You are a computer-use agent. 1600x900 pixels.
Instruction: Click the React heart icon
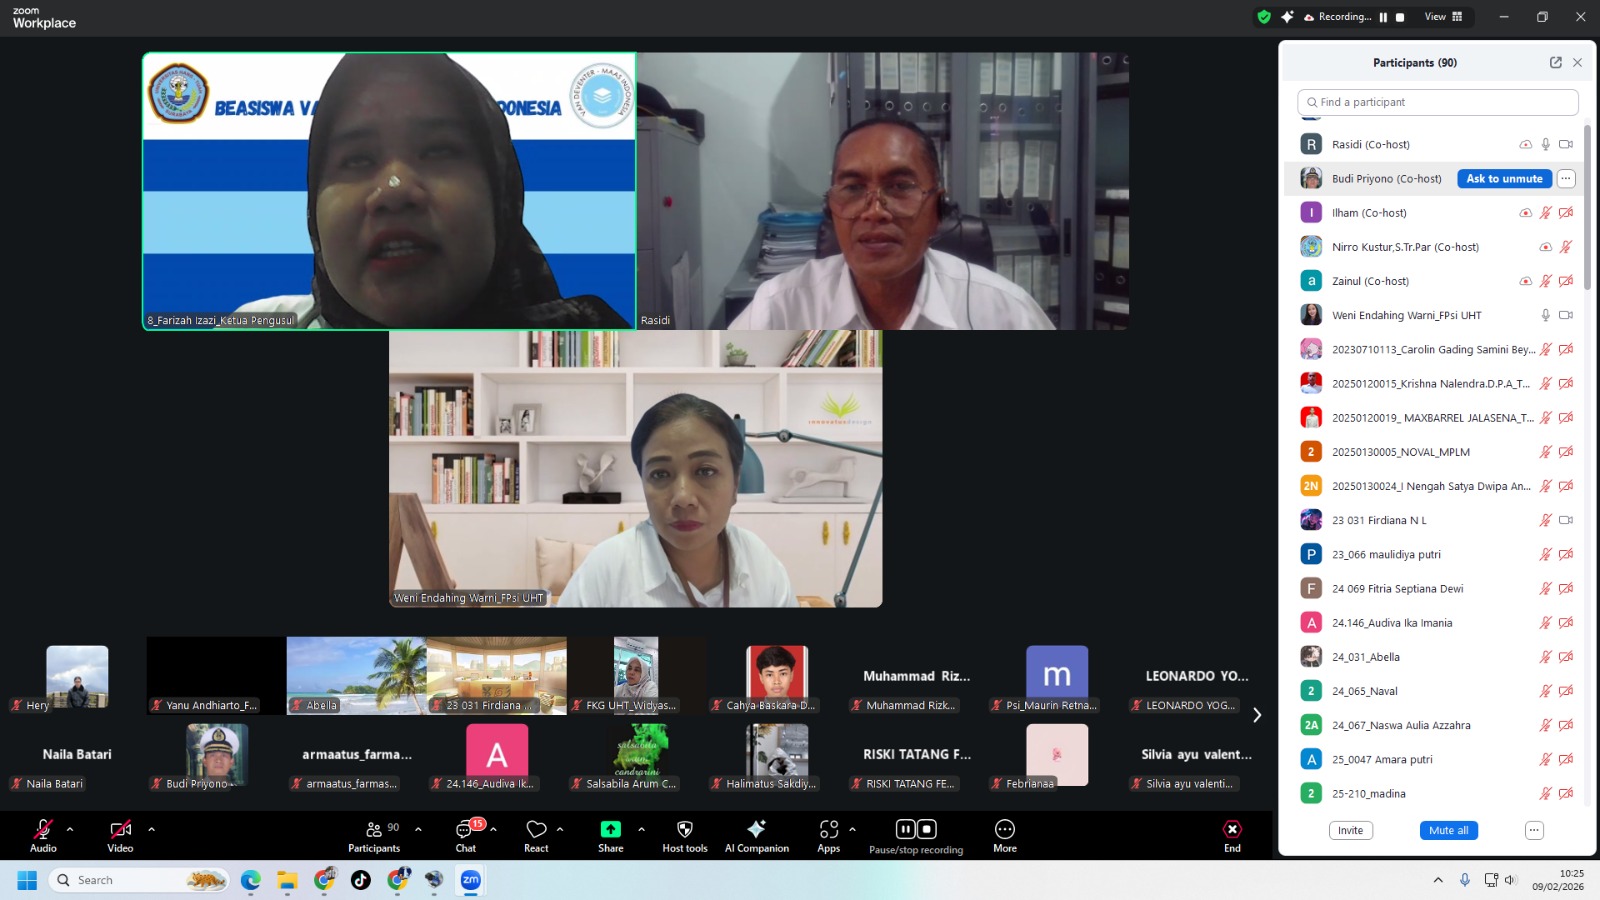pos(536,830)
